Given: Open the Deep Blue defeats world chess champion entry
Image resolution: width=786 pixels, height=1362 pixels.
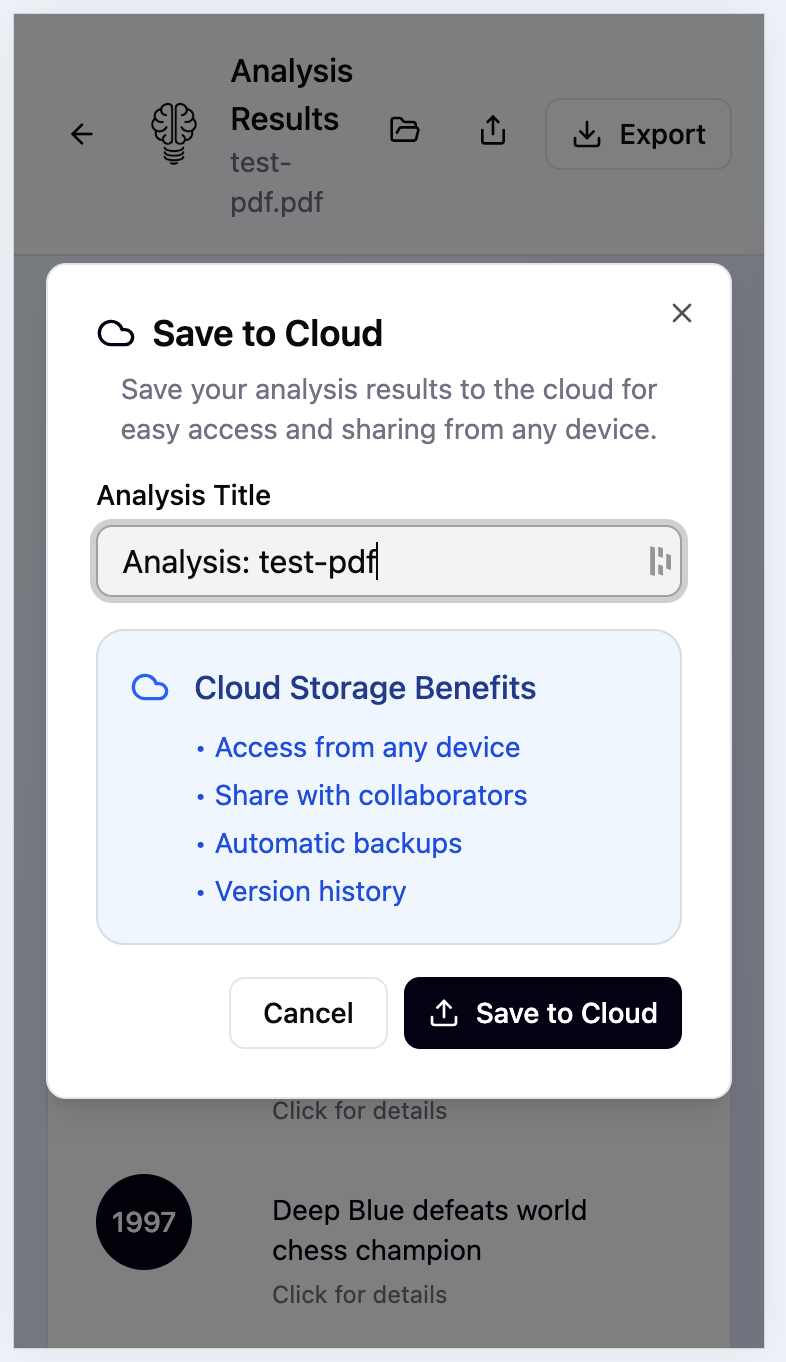Looking at the screenshot, I should (429, 1230).
